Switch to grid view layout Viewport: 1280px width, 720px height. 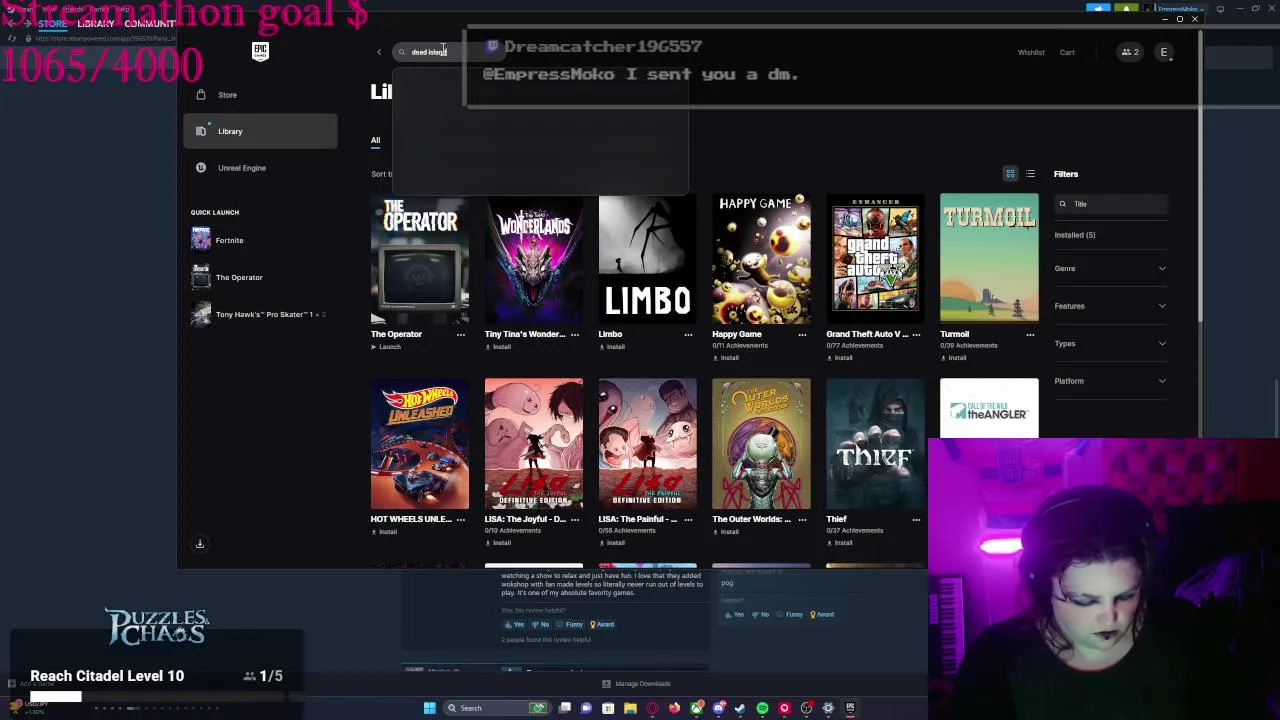coord(1010,174)
